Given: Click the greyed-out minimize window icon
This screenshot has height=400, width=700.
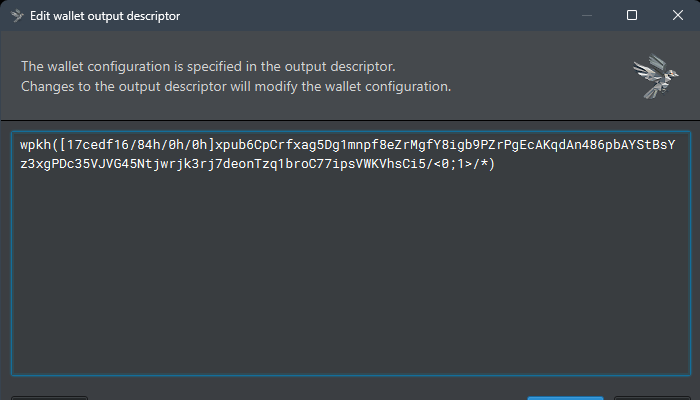Looking at the screenshot, I should [x=587, y=16].
